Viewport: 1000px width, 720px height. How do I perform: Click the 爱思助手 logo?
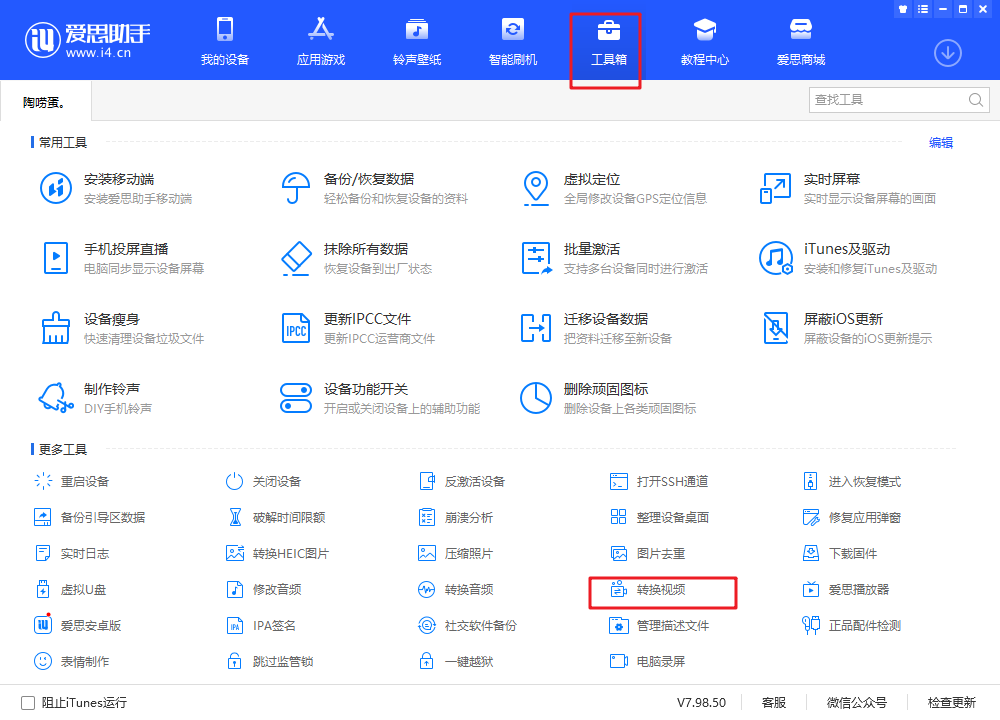[87, 40]
